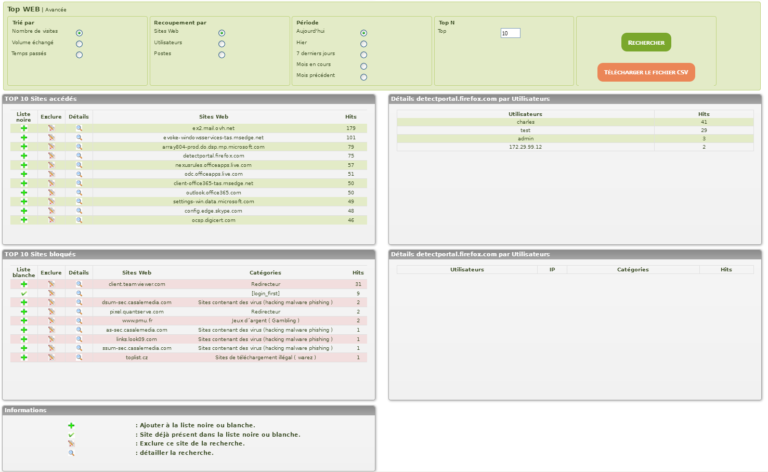768x472 pixels.
Task: Sort by Volume échangé
Action: tap(79, 43)
